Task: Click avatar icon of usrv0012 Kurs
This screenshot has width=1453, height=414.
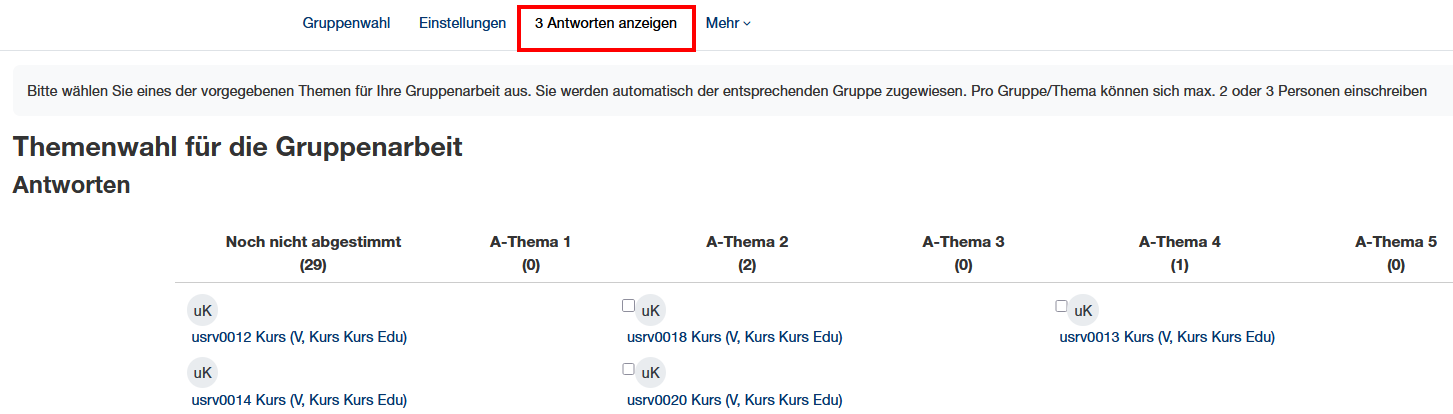Action: click(203, 311)
